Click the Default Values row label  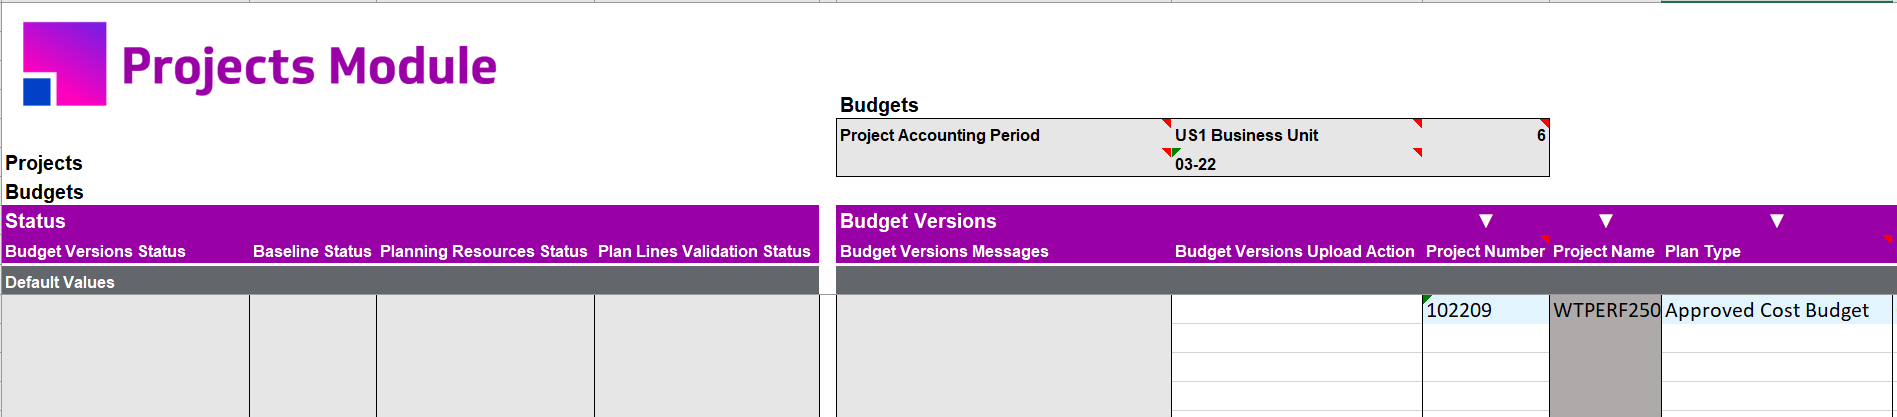click(60, 282)
